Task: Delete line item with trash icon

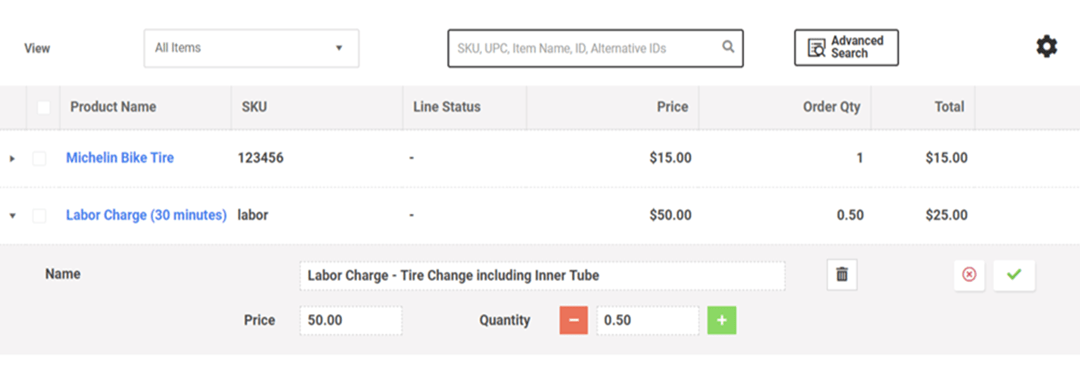Action: (842, 274)
